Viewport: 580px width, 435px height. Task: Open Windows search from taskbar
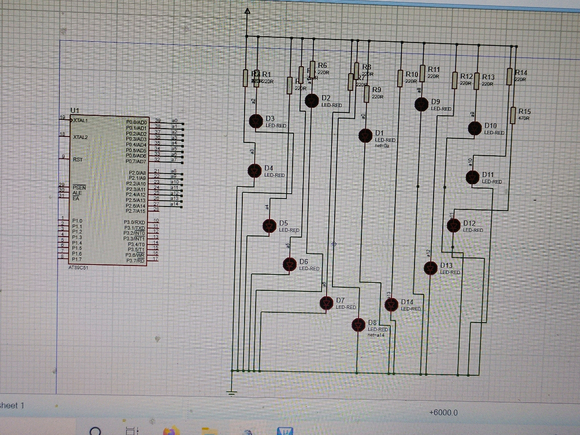click(95, 431)
